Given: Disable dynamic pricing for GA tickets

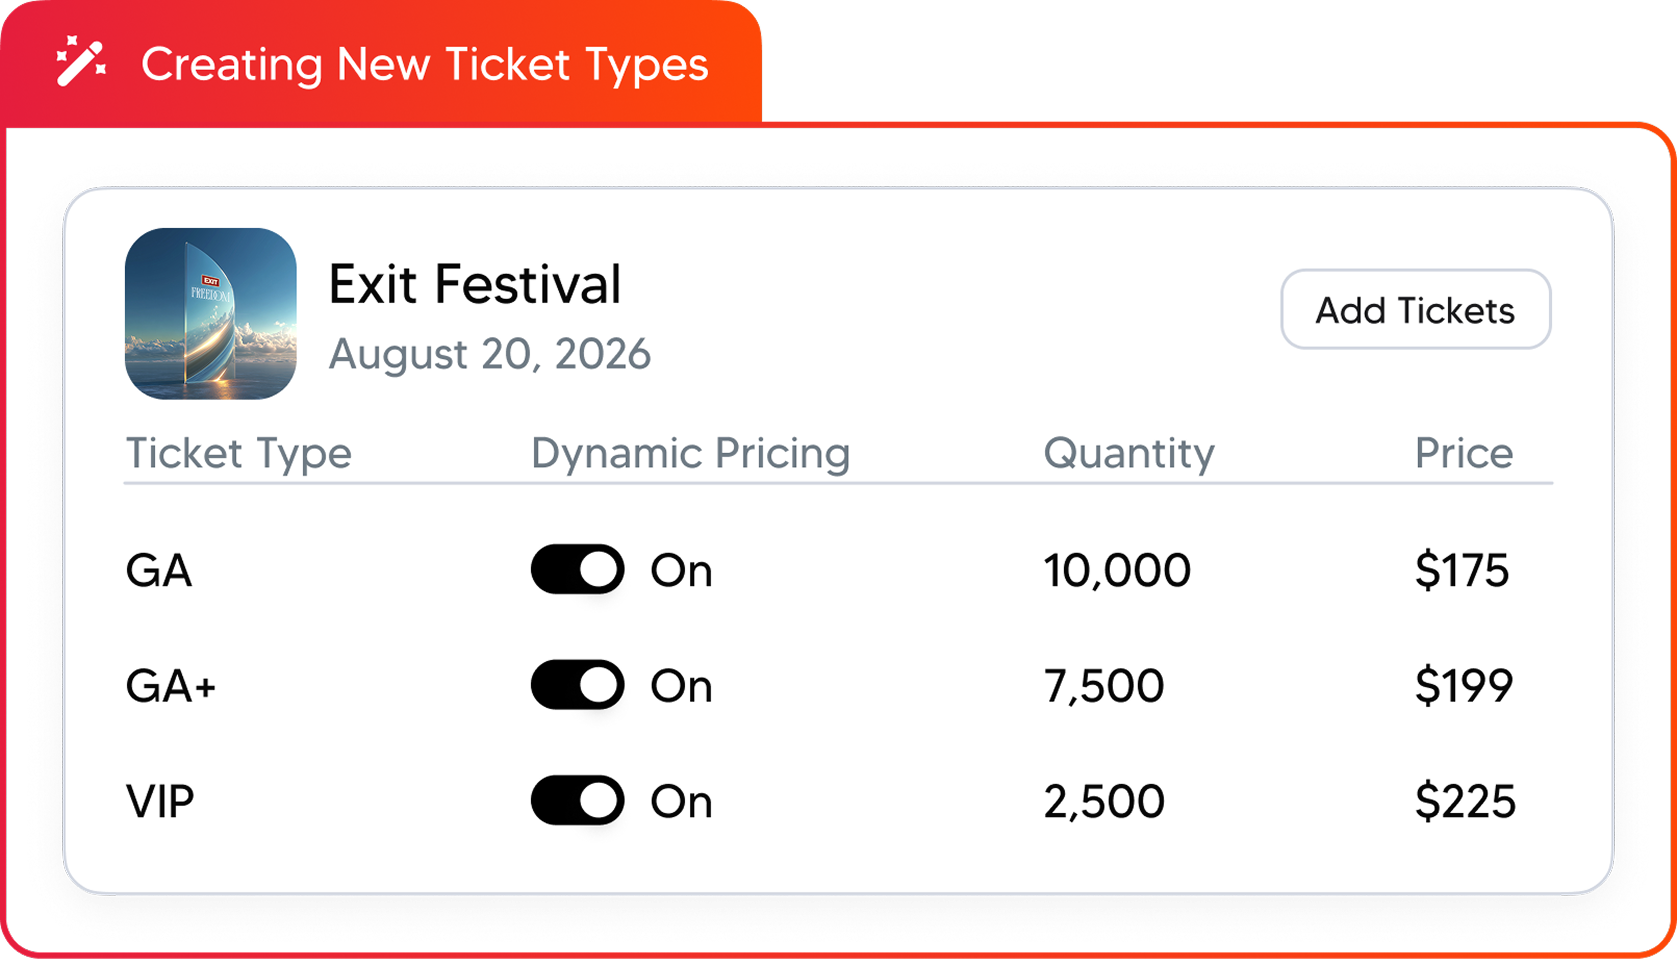Looking at the screenshot, I should (x=578, y=570).
